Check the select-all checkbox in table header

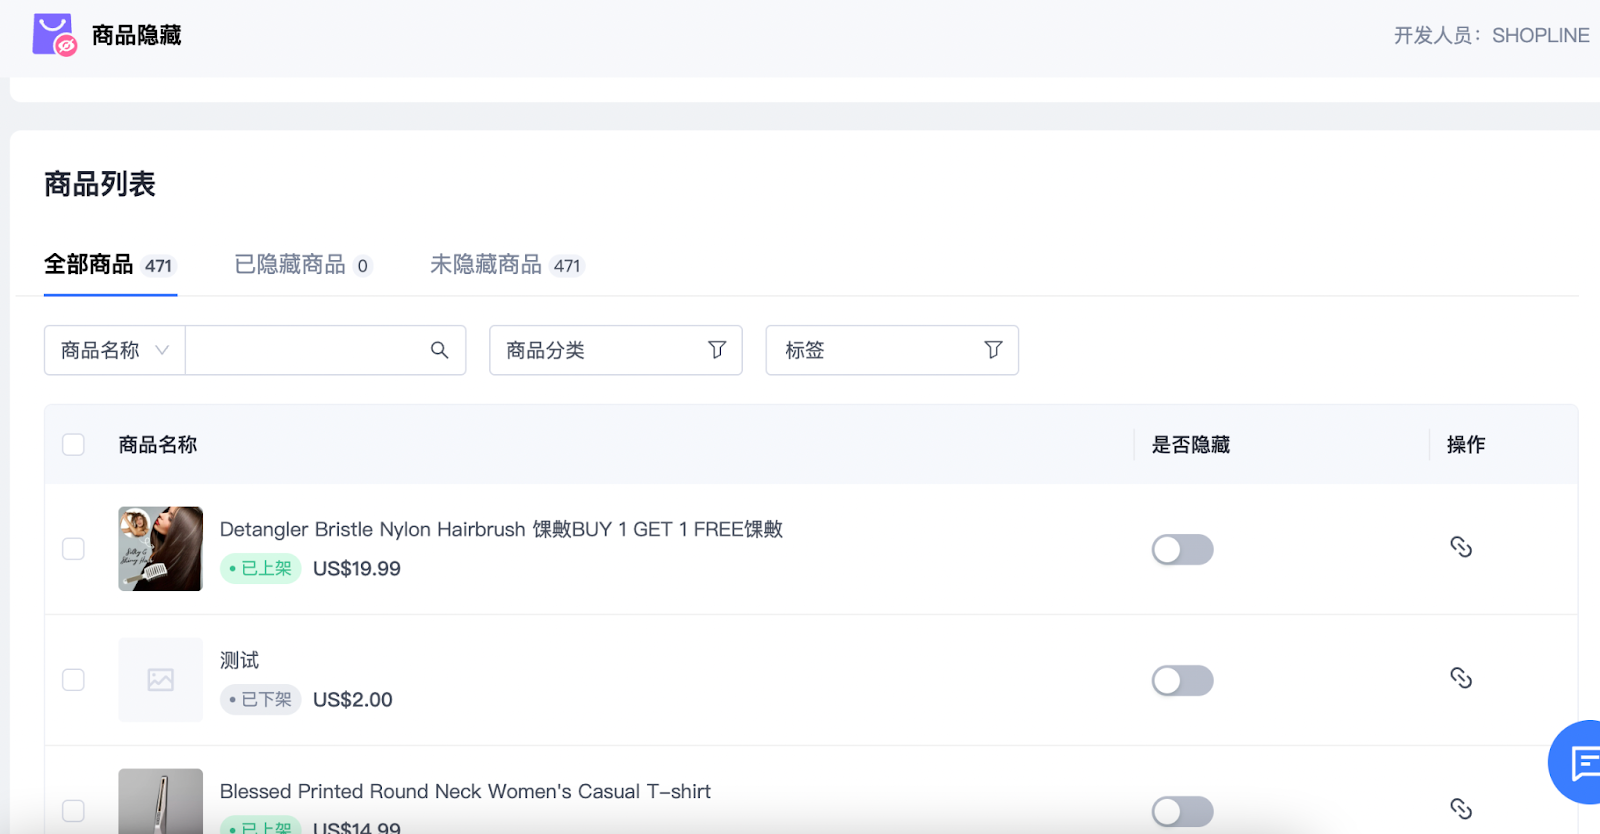coord(73,445)
